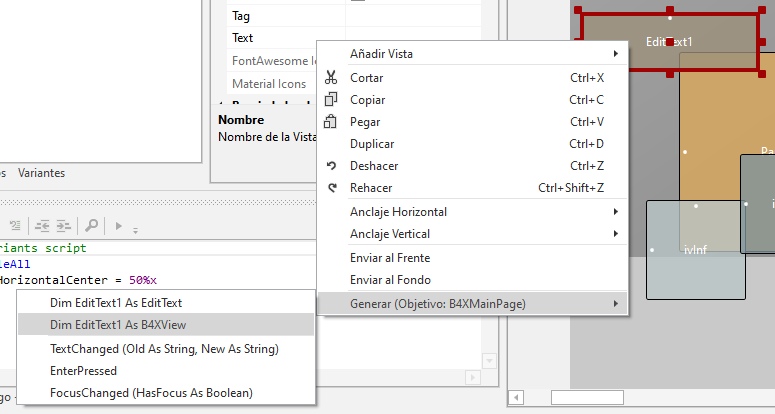Viewport: 775px width, 414px height.
Task: Click the Text property value field
Action: [x=410, y=38]
